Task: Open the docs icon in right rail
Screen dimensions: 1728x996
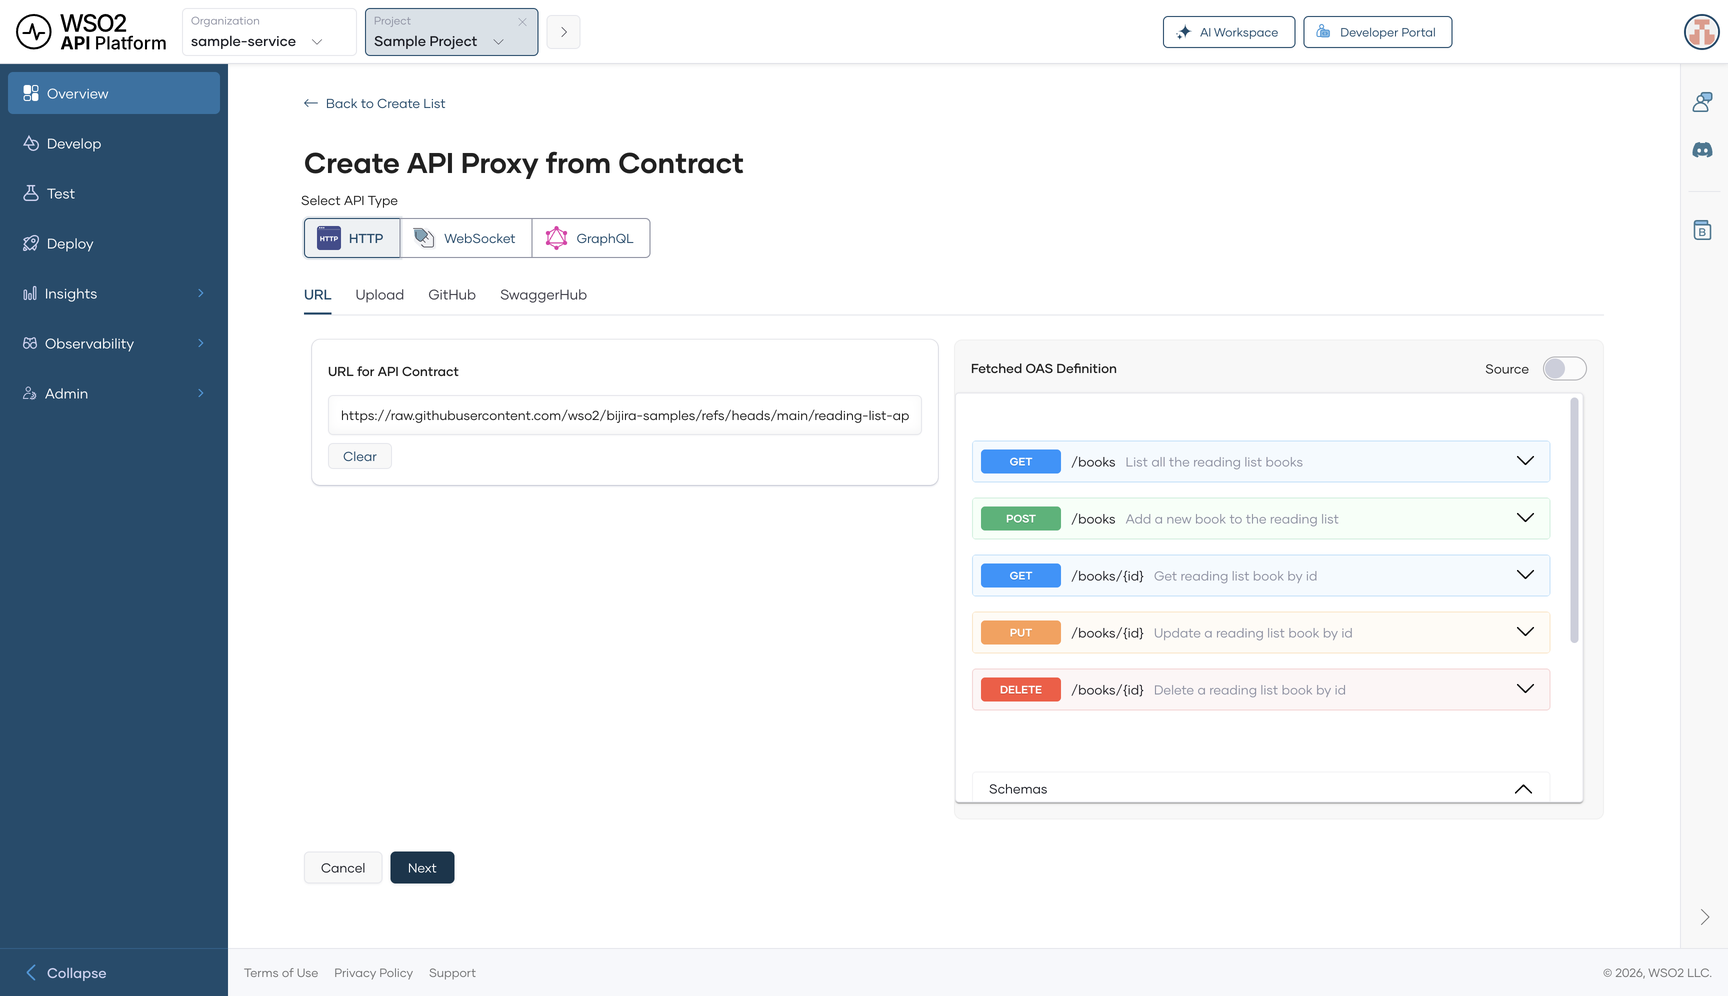Action: pos(1702,230)
